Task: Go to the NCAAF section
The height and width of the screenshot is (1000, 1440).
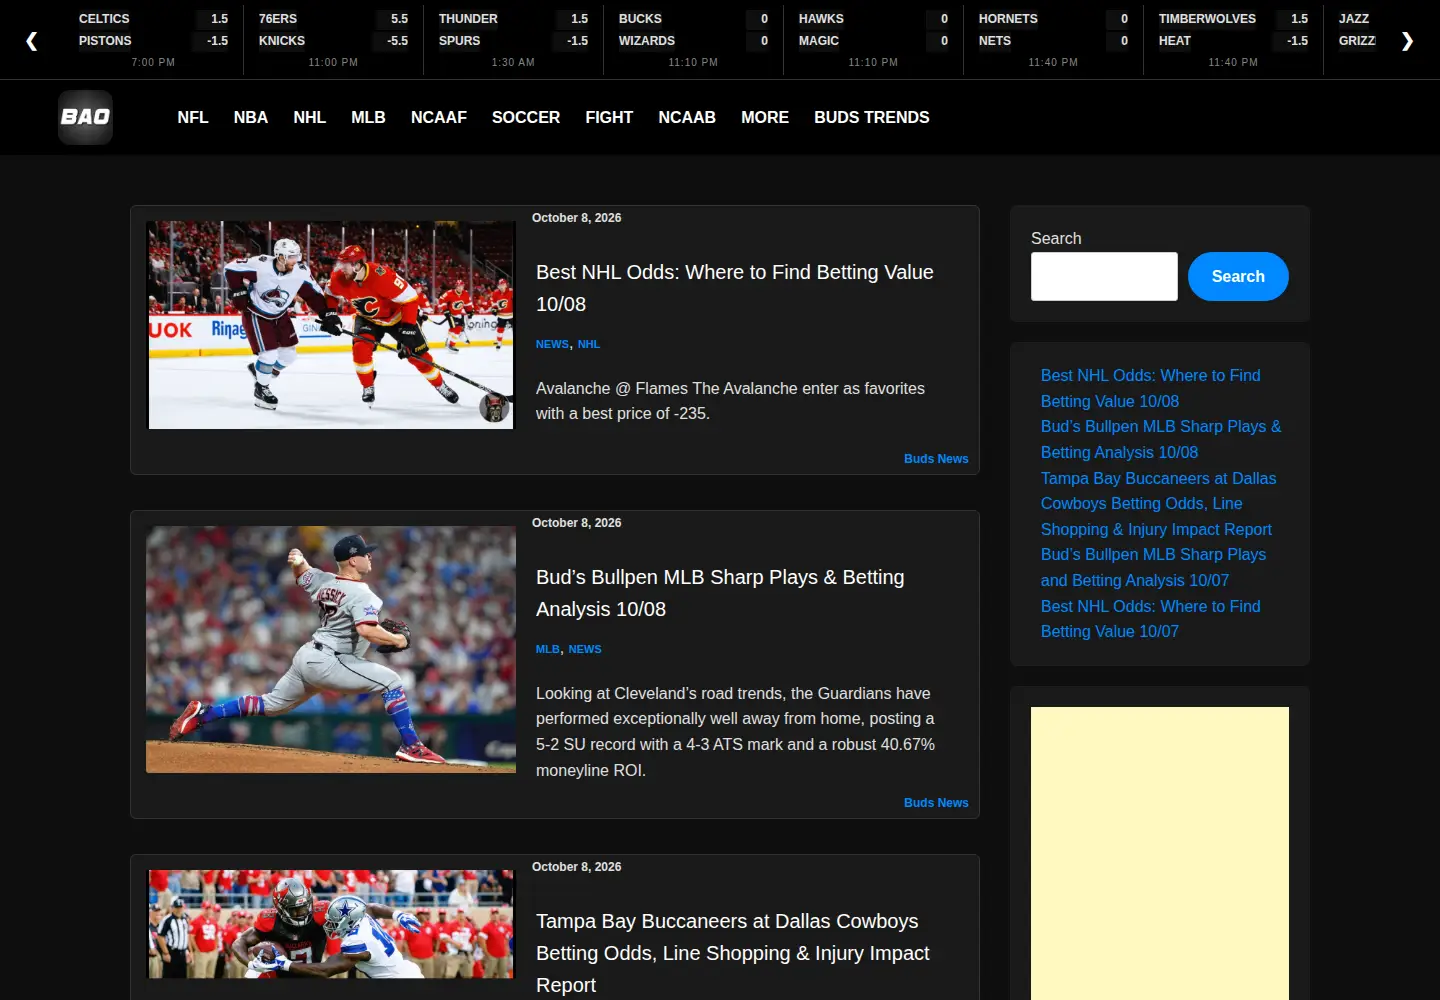Action: [439, 117]
